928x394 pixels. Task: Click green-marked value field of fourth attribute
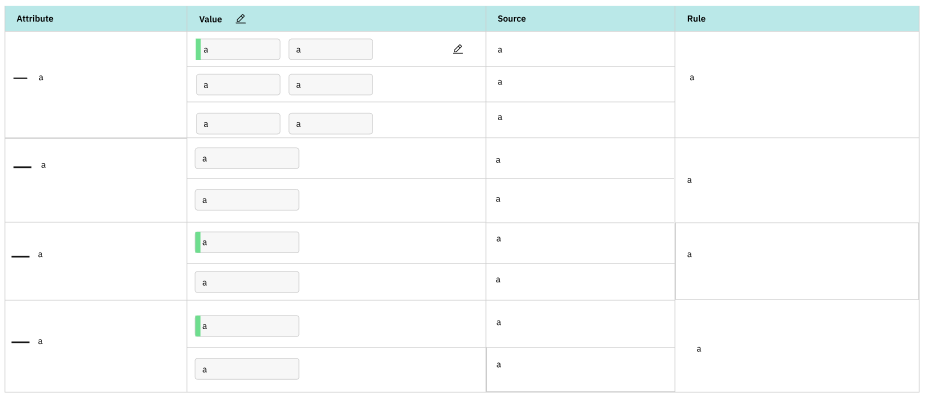[x=247, y=326]
